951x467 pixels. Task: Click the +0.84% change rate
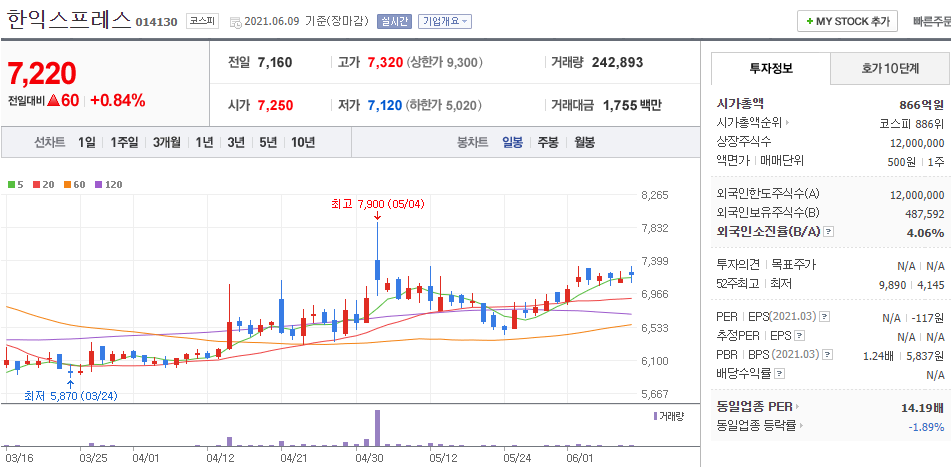click(x=118, y=101)
